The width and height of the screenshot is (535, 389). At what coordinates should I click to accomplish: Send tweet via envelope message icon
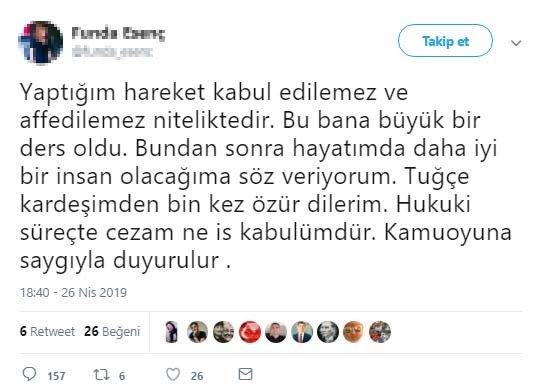(x=245, y=374)
